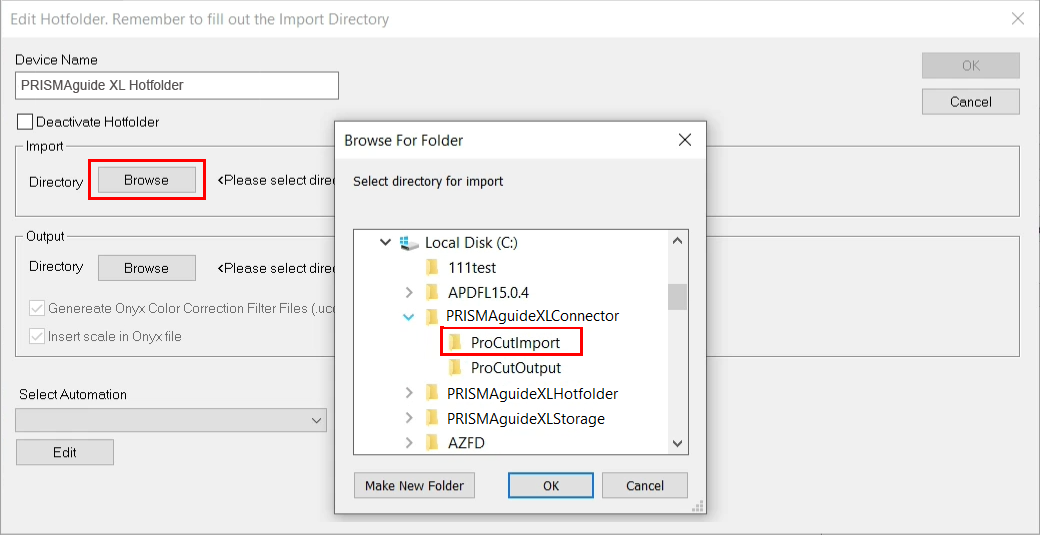1040x535 pixels.
Task: Click the ProCutOutput folder icon
Action: (456, 367)
